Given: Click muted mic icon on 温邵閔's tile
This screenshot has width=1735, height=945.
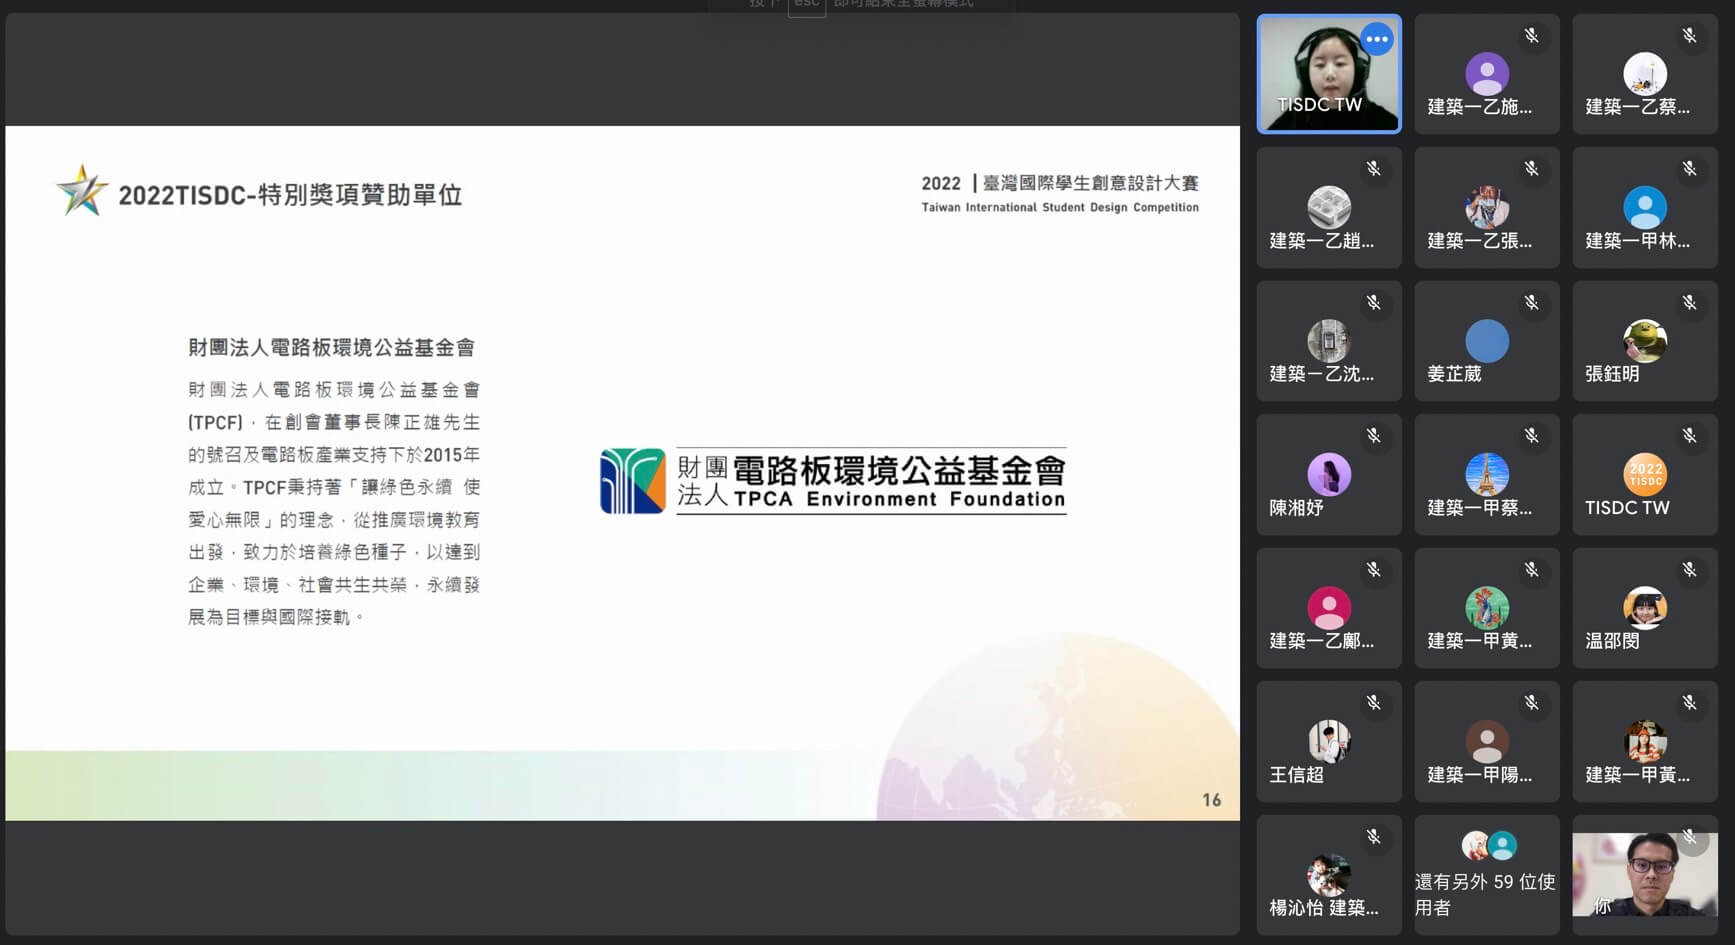Looking at the screenshot, I should [x=1689, y=570].
